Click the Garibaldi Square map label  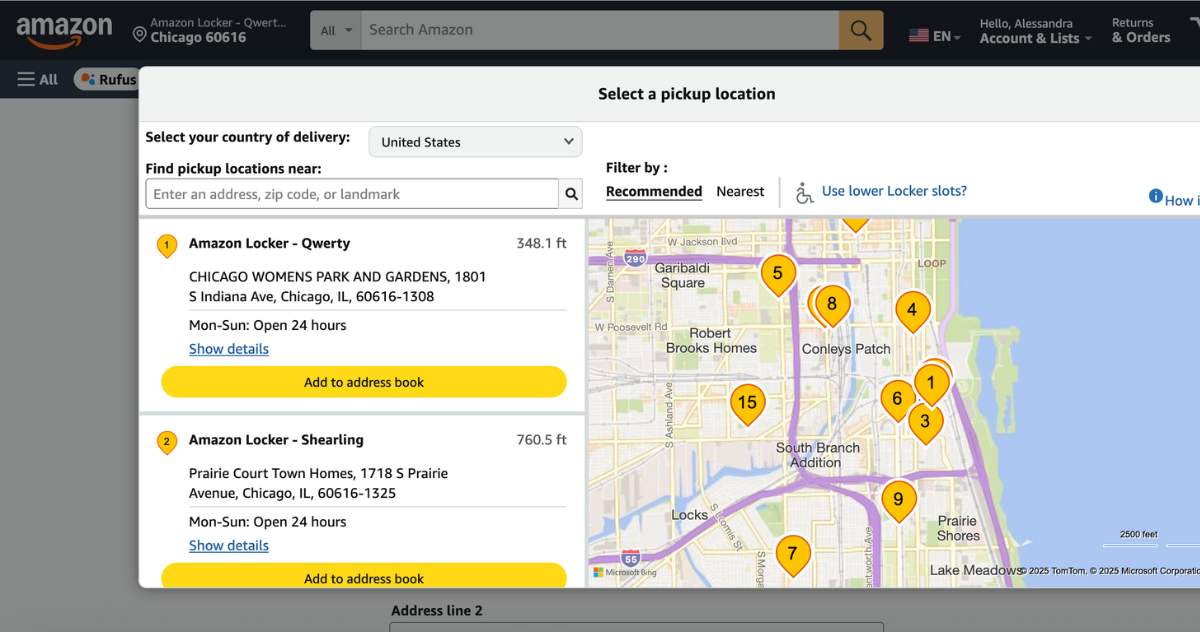(x=682, y=275)
